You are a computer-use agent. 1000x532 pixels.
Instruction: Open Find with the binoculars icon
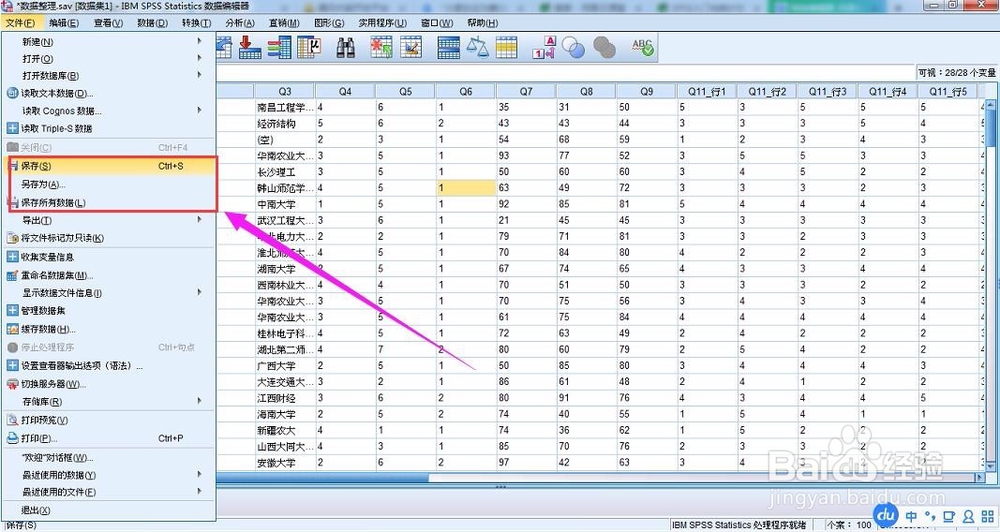pos(346,47)
